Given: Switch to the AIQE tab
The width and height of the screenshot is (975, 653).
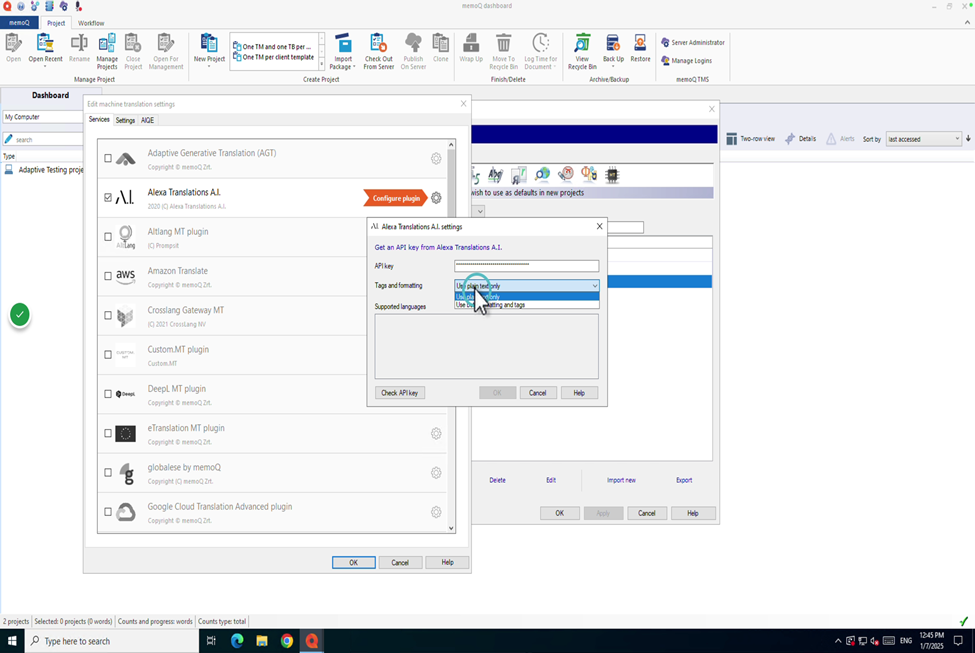Looking at the screenshot, I should (x=147, y=121).
